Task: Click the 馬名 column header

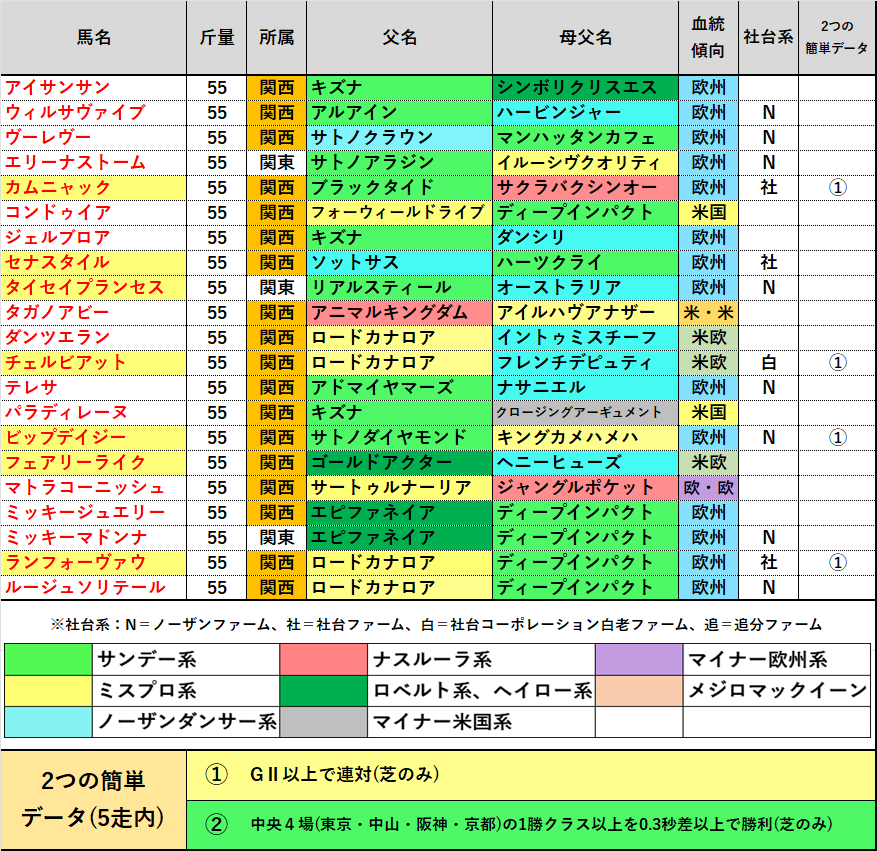Action: [x=93, y=37]
